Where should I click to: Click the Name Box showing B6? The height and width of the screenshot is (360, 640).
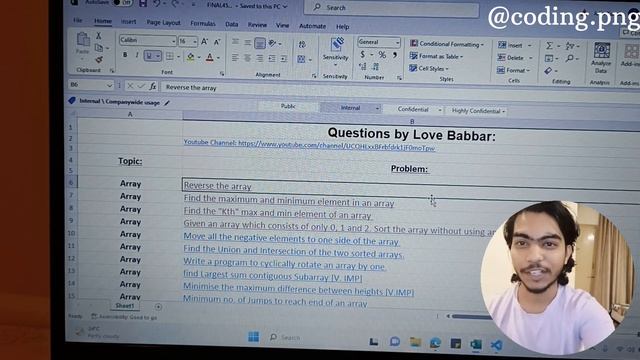[91, 84]
